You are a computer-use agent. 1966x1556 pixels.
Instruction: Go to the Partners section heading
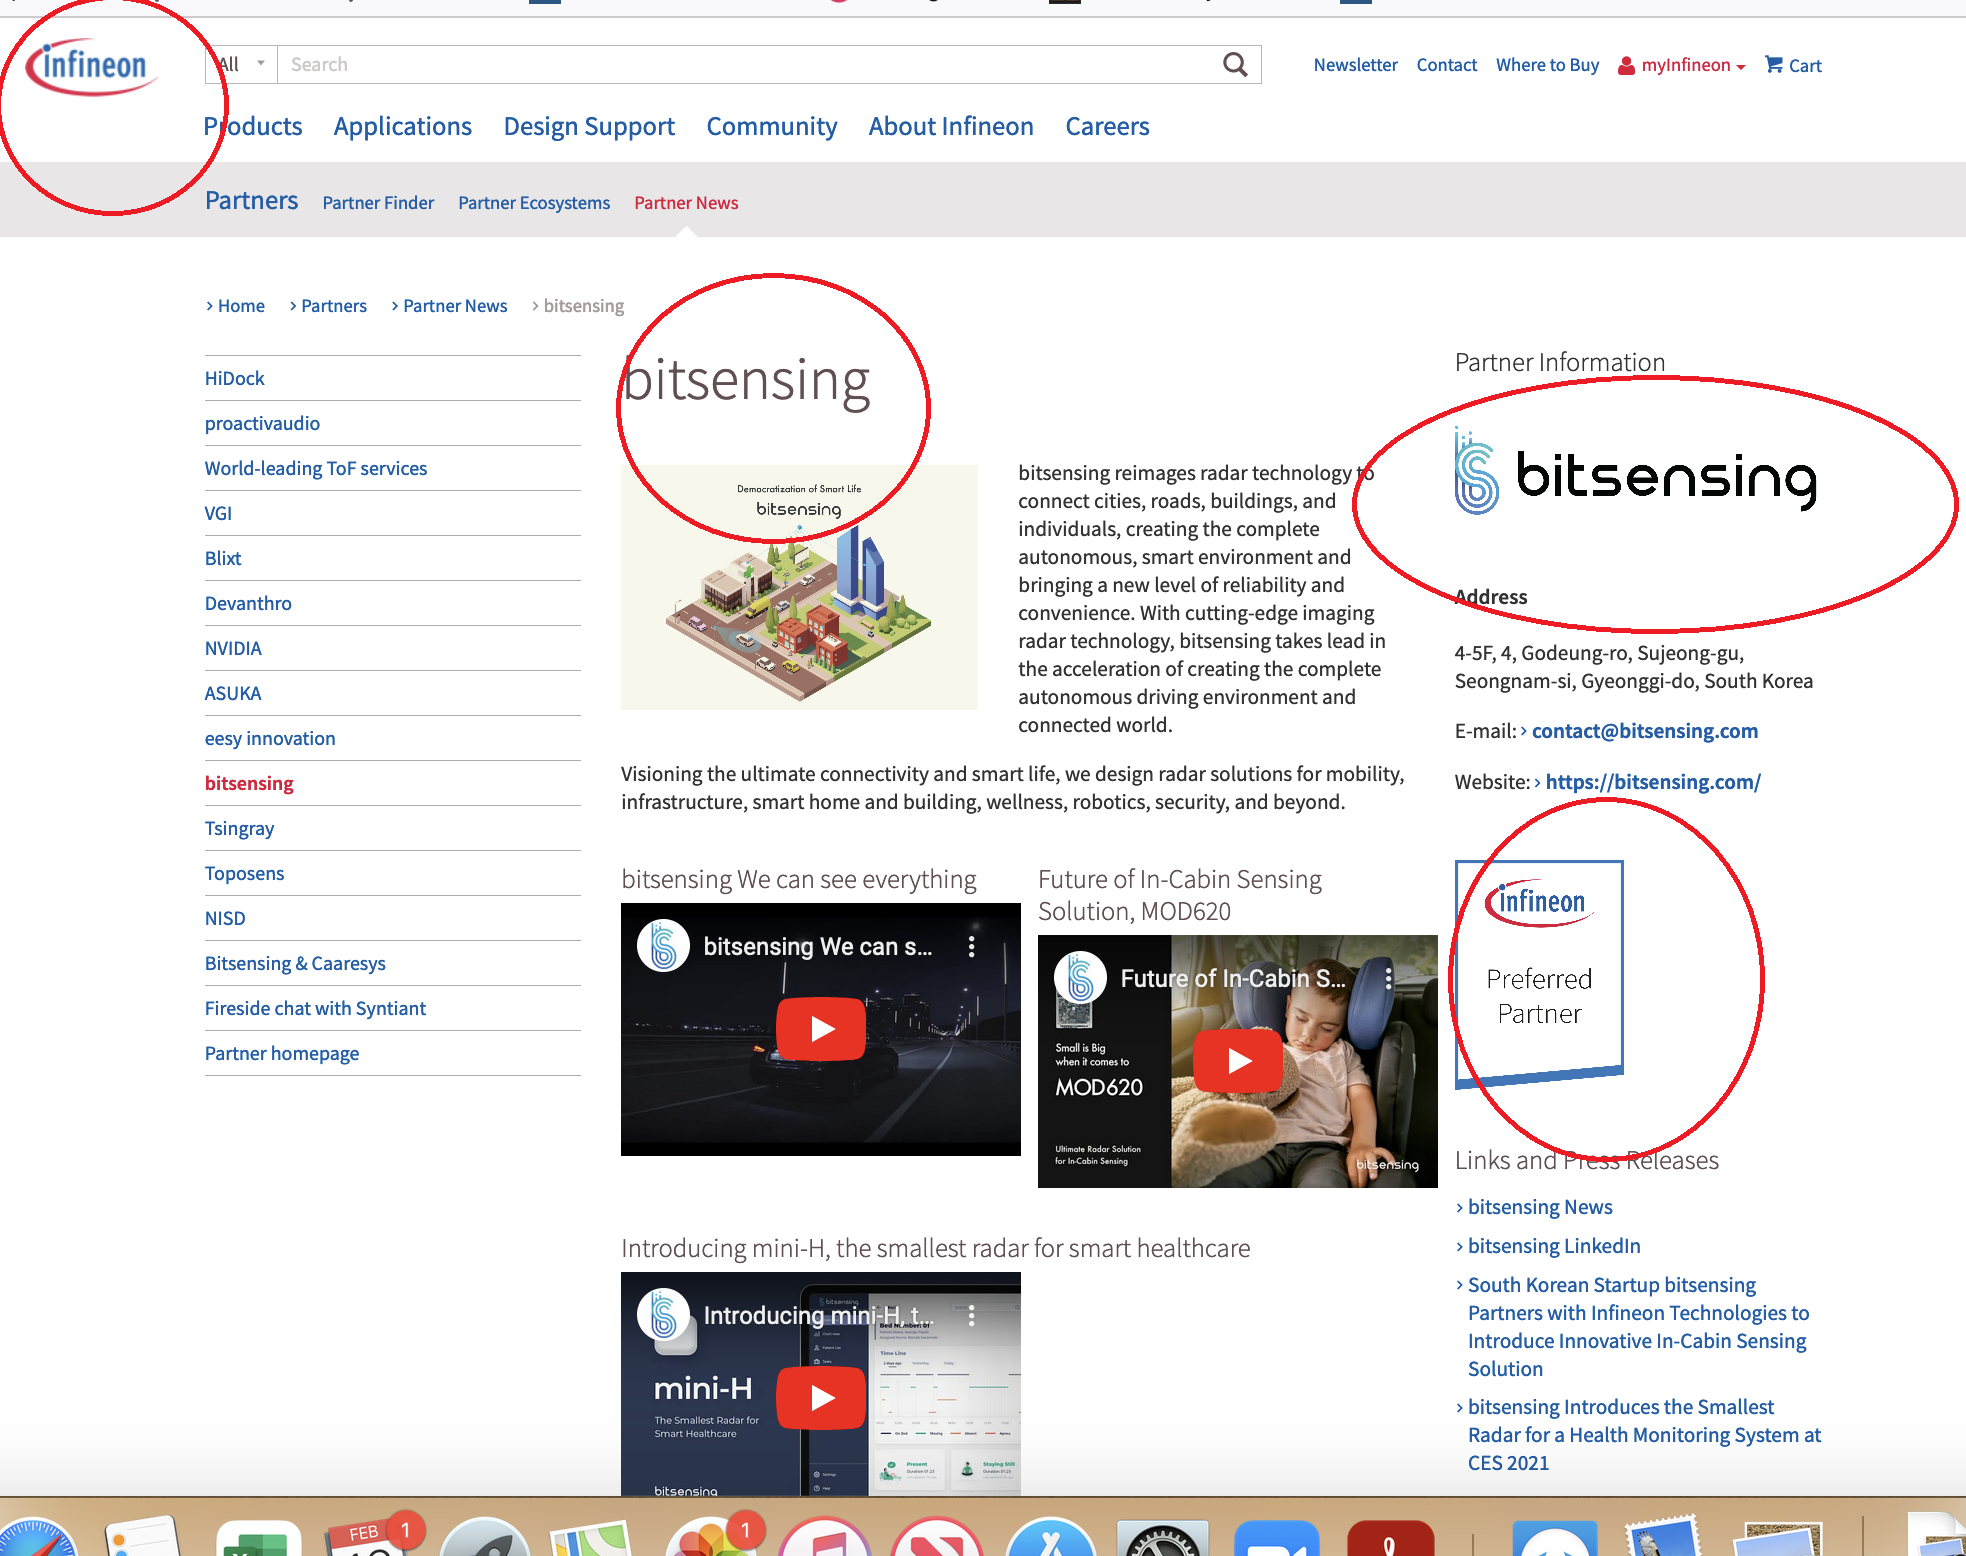click(x=252, y=200)
